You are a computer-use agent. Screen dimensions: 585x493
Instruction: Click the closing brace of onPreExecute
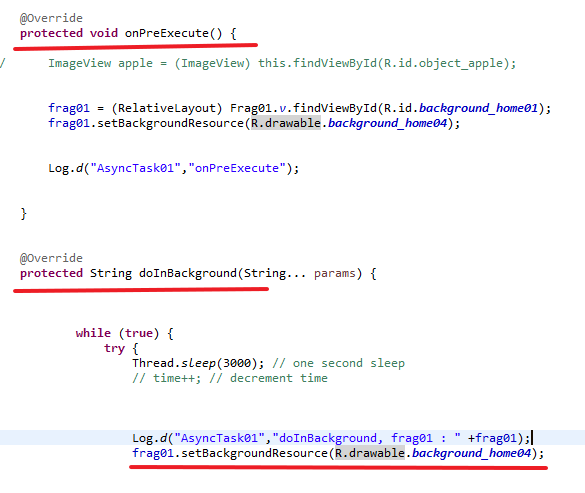tap(24, 213)
